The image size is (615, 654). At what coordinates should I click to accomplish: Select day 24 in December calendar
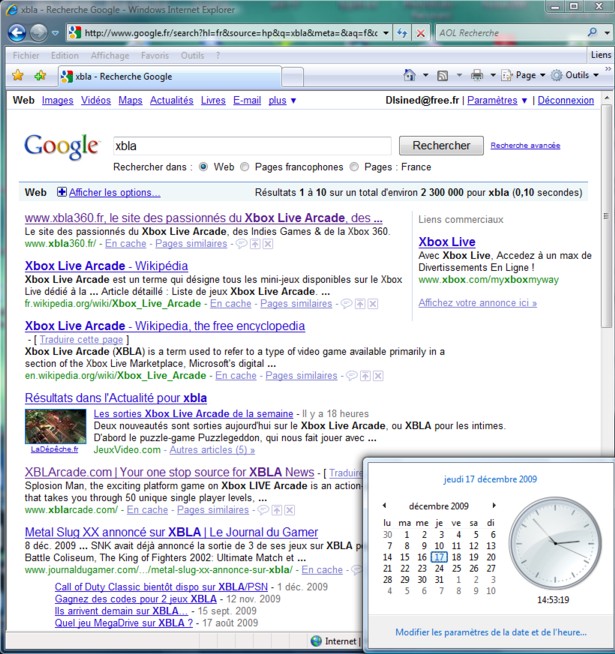[x=439, y=568]
